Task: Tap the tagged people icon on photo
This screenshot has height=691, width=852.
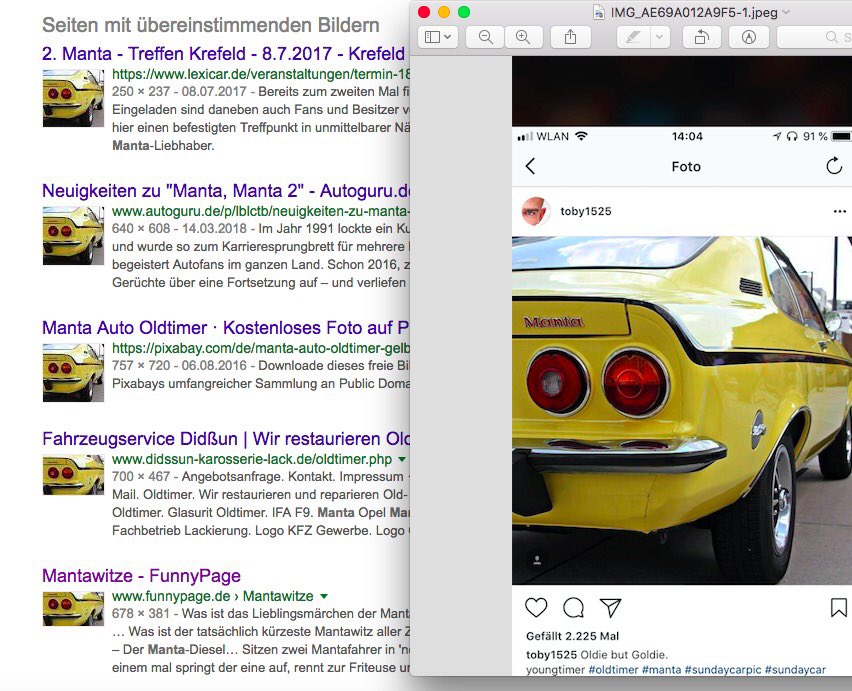Action: 537,561
